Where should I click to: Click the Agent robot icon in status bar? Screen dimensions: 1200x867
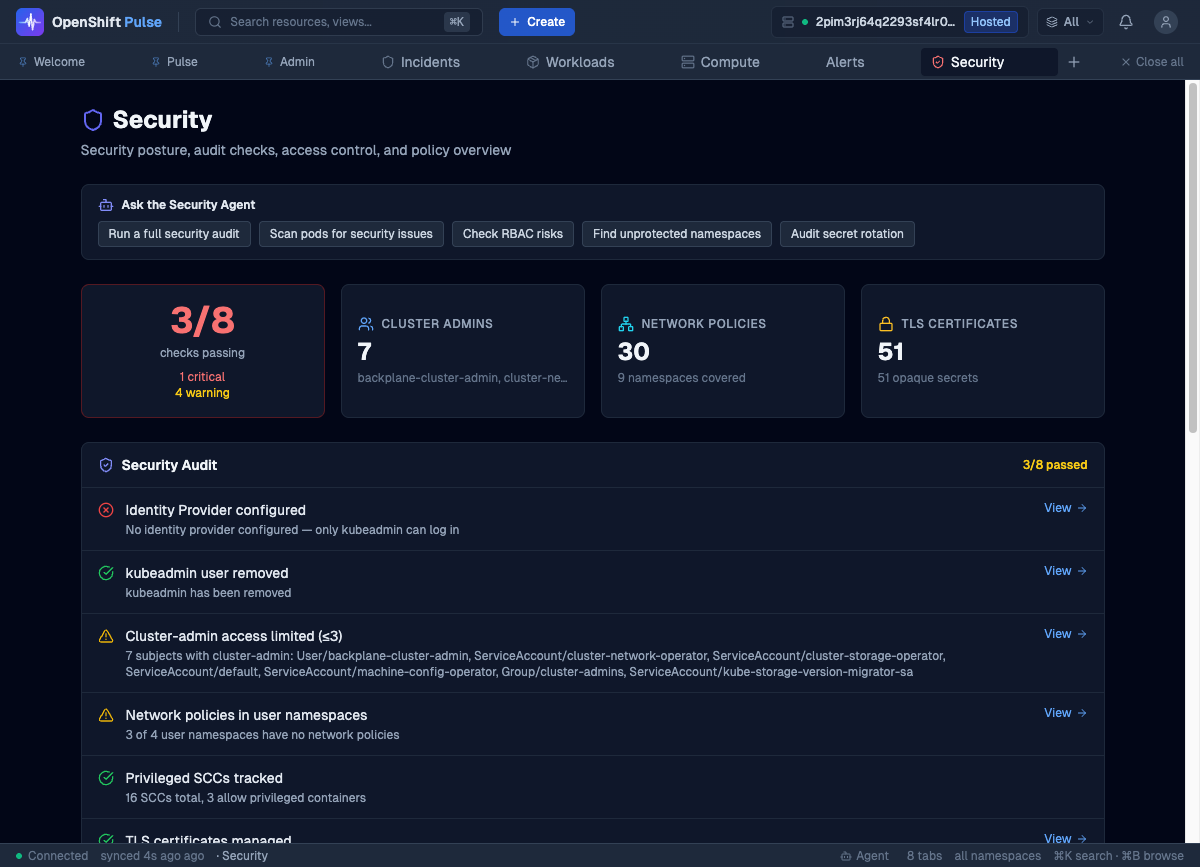[846, 856]
